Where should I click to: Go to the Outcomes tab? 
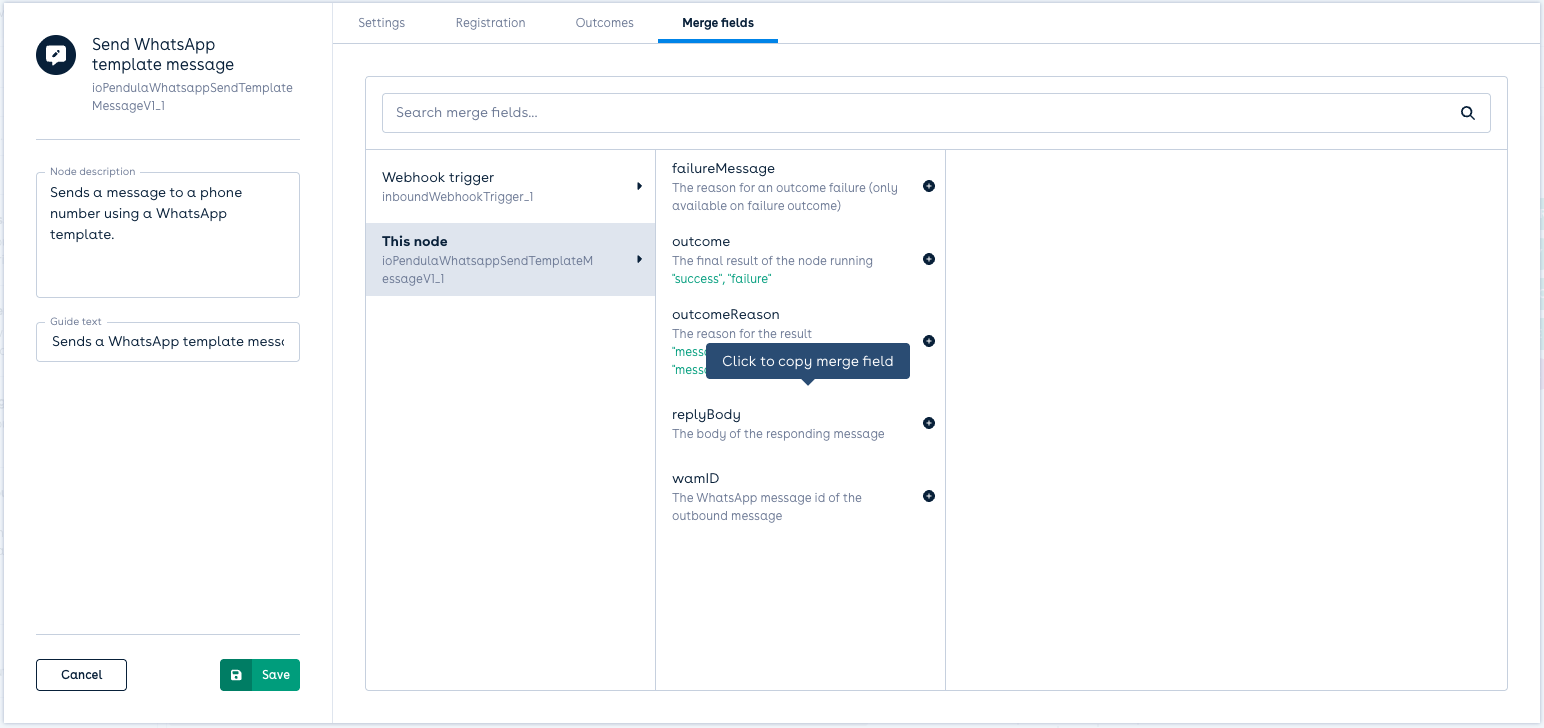(604, 23)
